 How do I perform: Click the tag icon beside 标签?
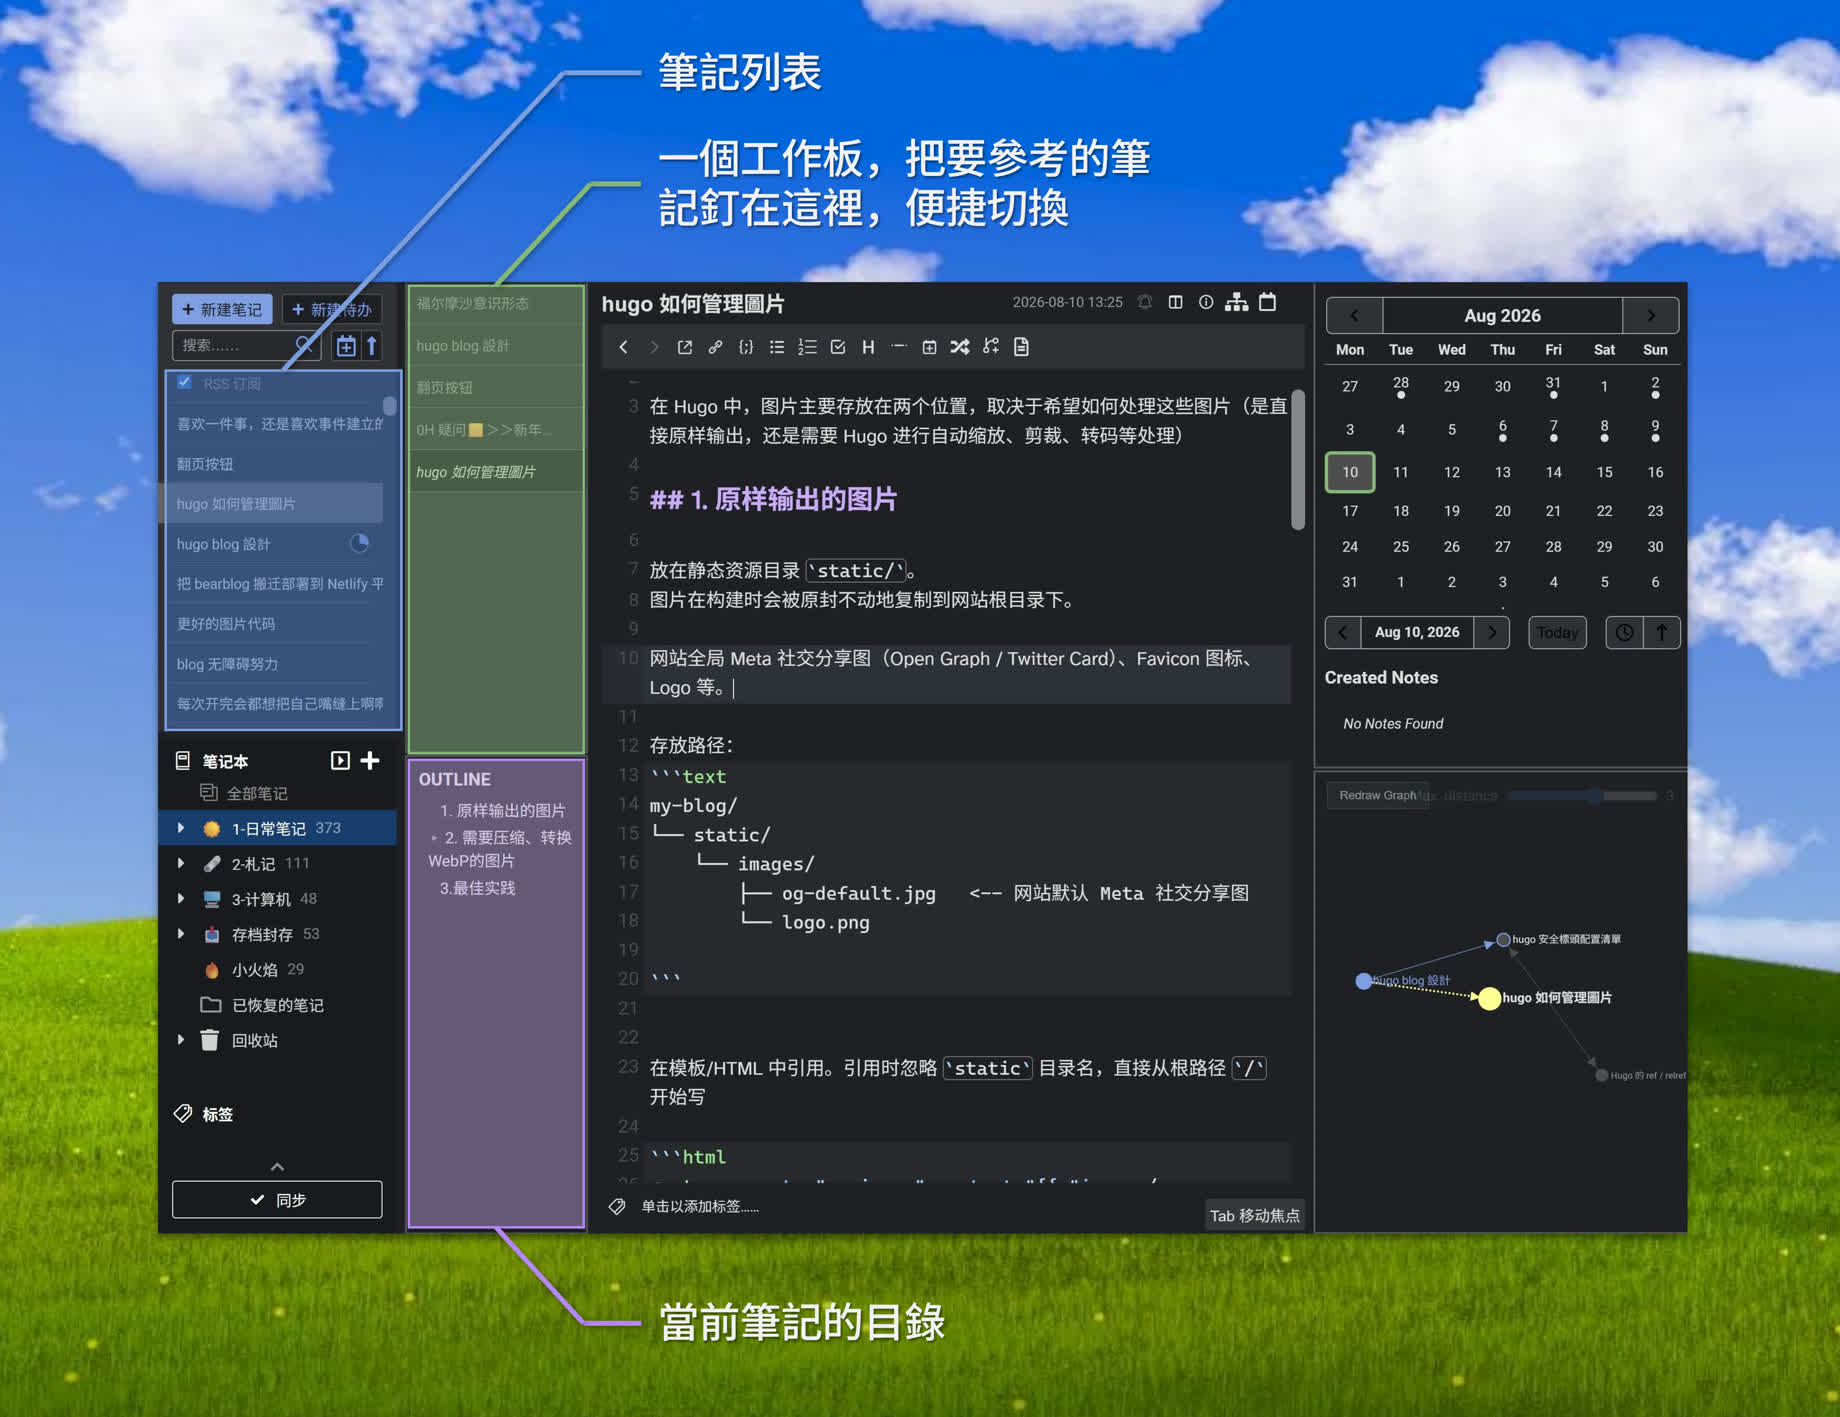(x=183, y=1114)
